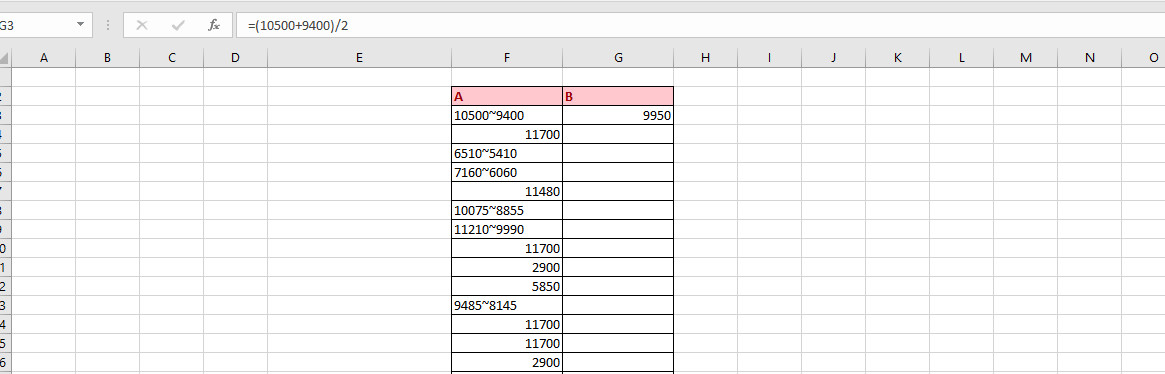Select cell containing 9485~8145
Viewport: 1165px width, 374px height.
tap(507, 305)
